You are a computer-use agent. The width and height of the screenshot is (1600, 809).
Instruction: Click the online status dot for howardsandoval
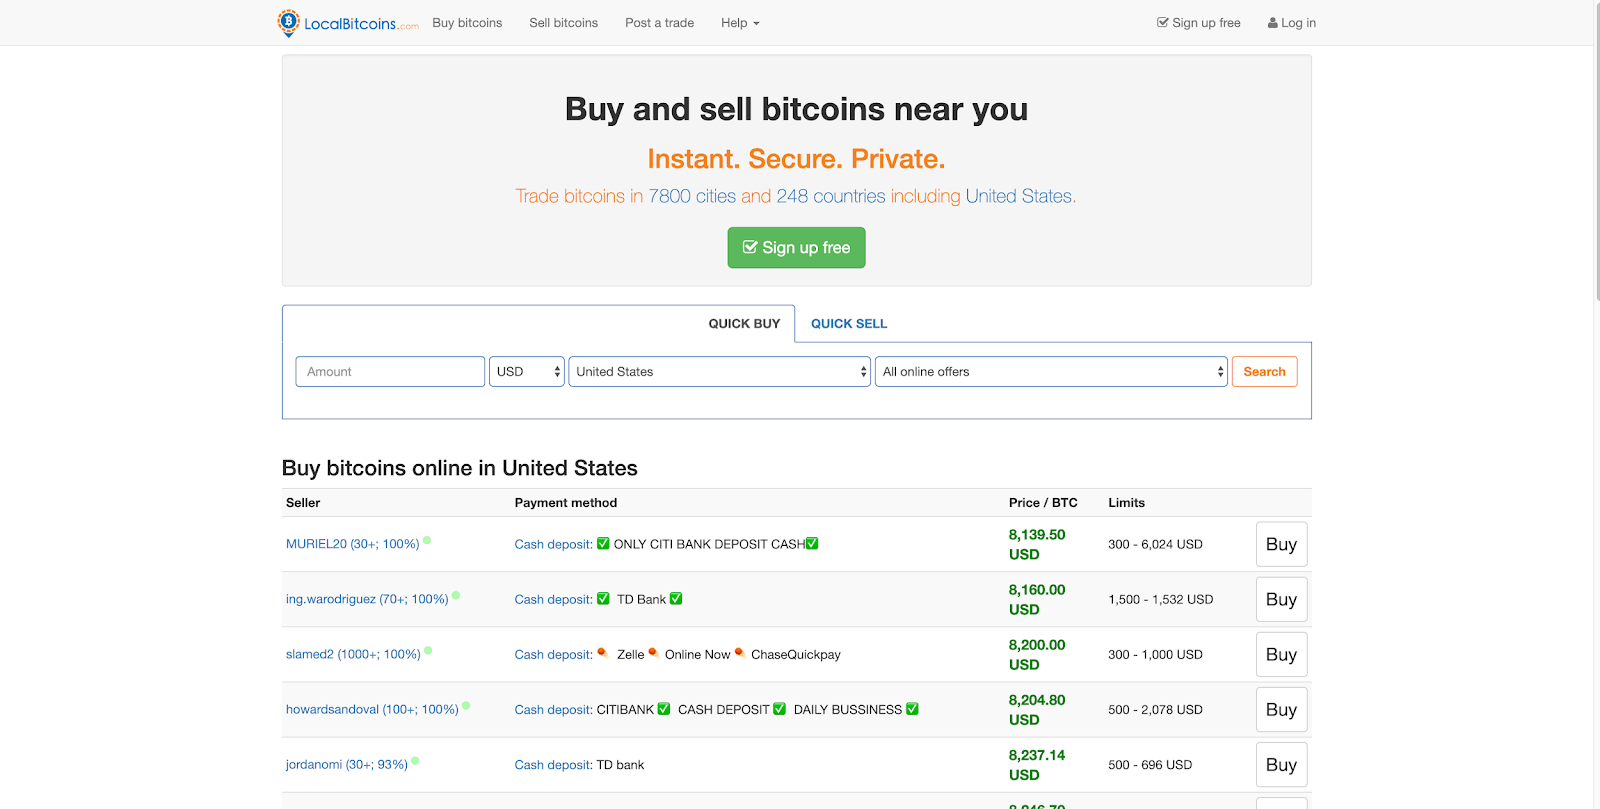coord(466,705)
